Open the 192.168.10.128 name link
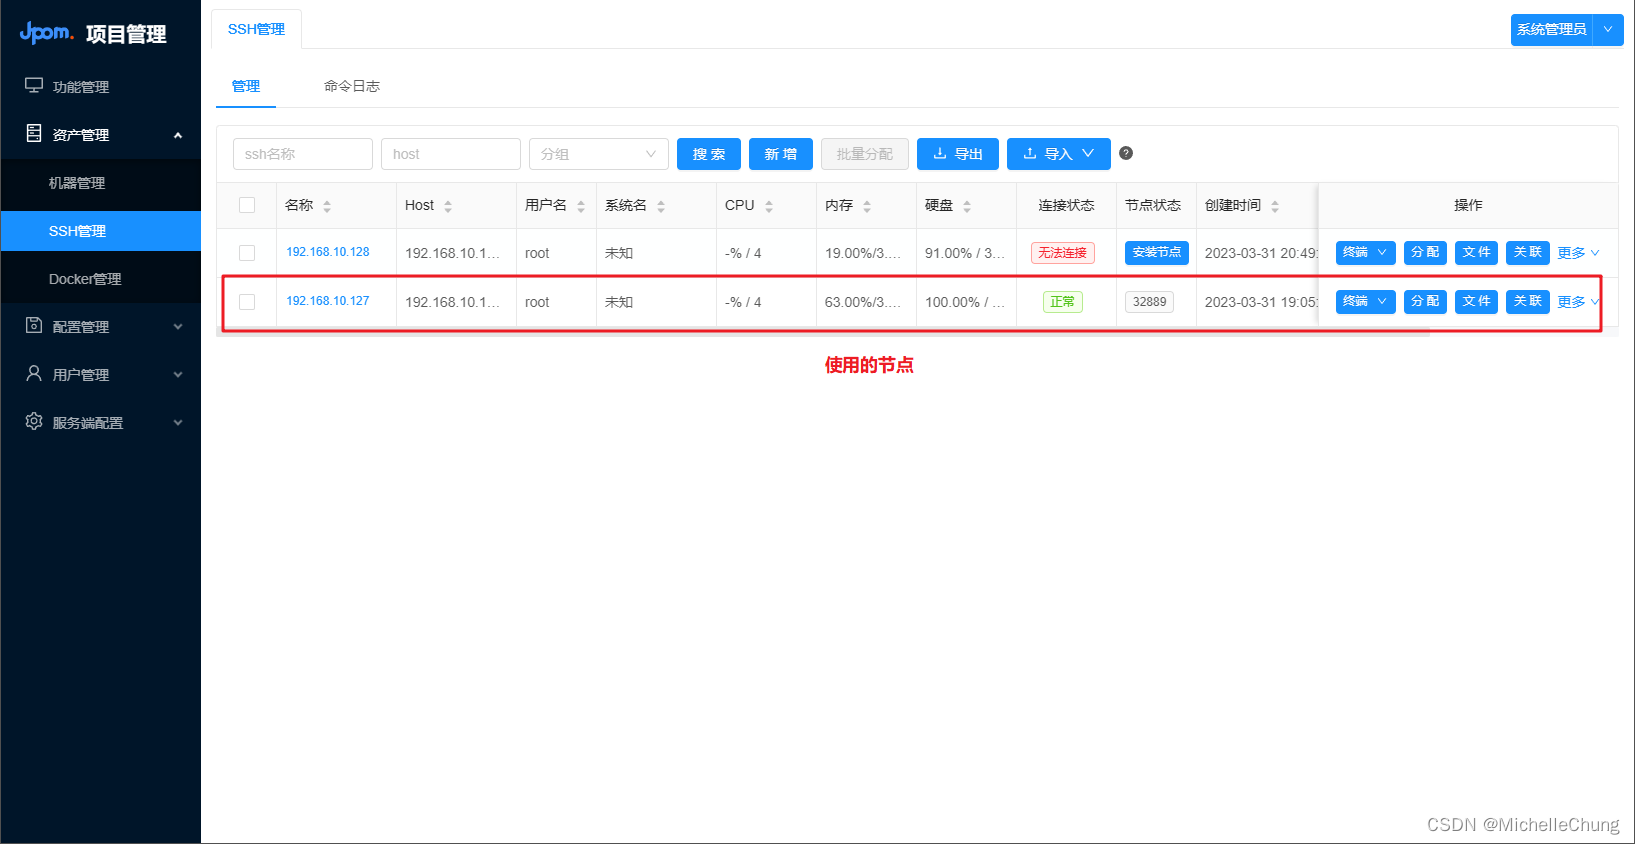The height and width of the screenshot is (844, 1635). pyautogui.click(x=328, y=252)
